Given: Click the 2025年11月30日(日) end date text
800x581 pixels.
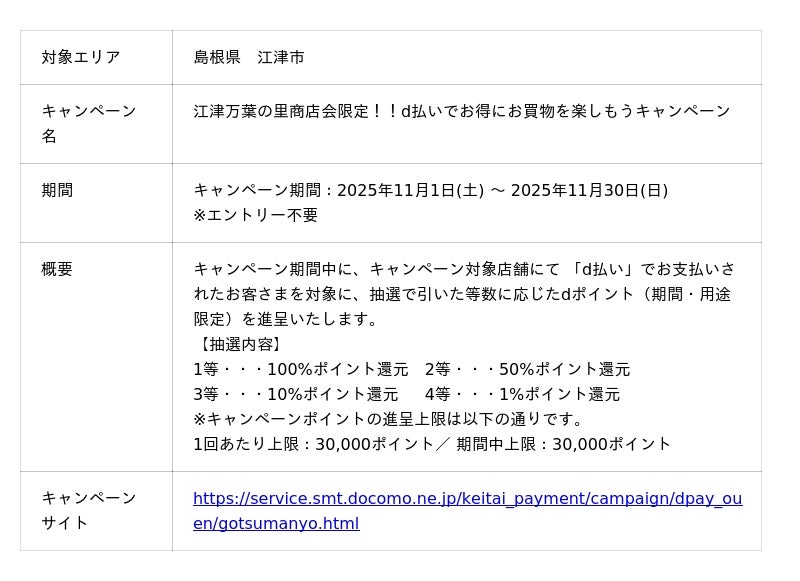Looking at the screenshot, I should tap(589, 190).
